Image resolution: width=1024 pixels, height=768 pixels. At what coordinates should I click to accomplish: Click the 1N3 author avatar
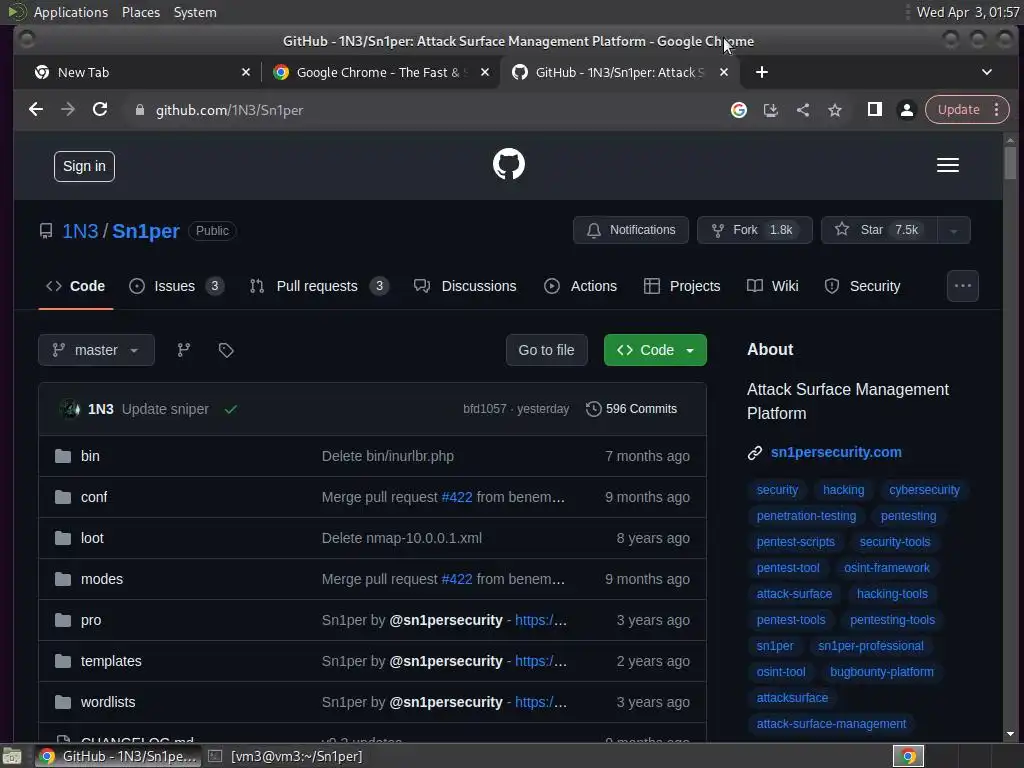69,409
